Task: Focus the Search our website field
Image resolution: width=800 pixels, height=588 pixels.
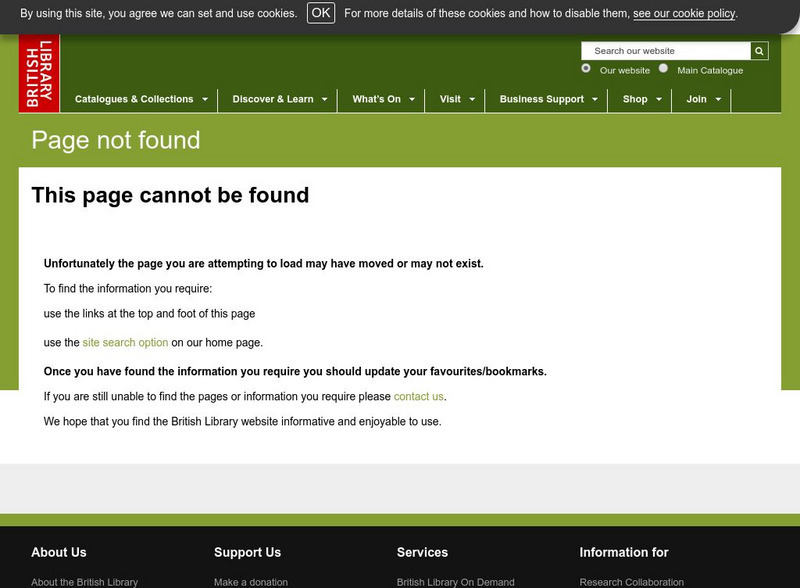Action: tap(666, 51)
